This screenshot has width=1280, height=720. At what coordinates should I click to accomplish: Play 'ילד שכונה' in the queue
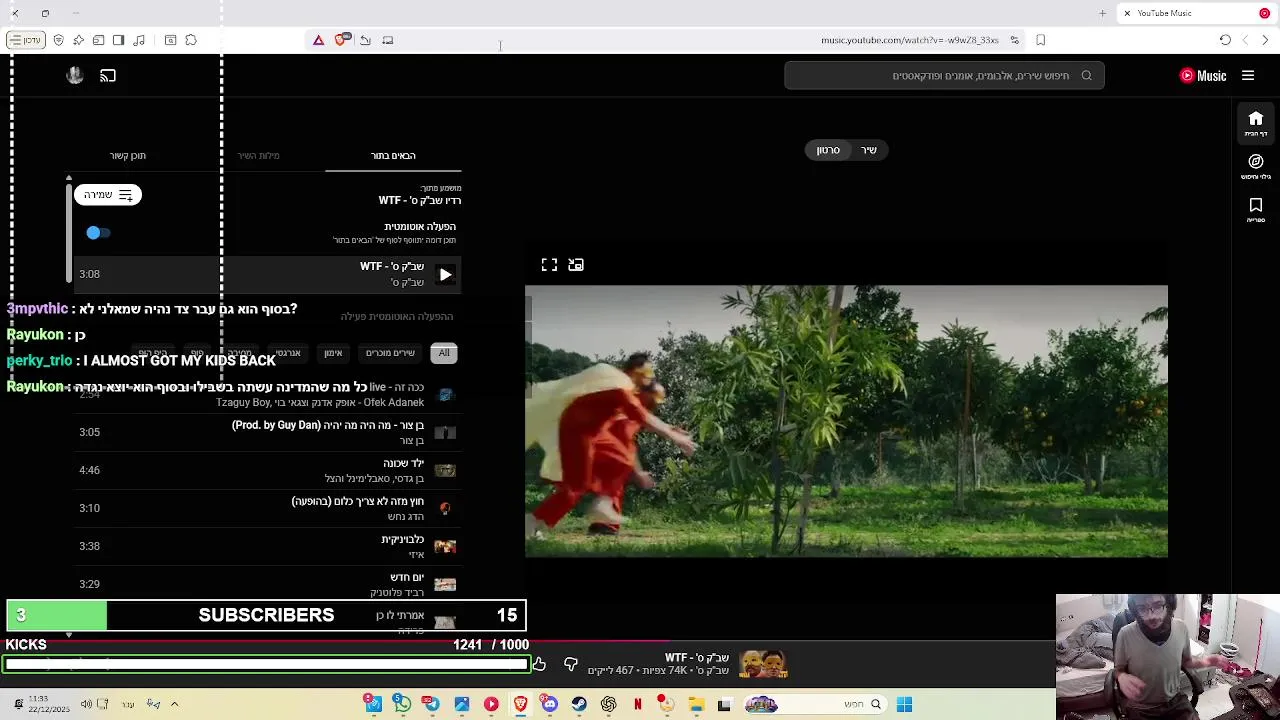268,470
